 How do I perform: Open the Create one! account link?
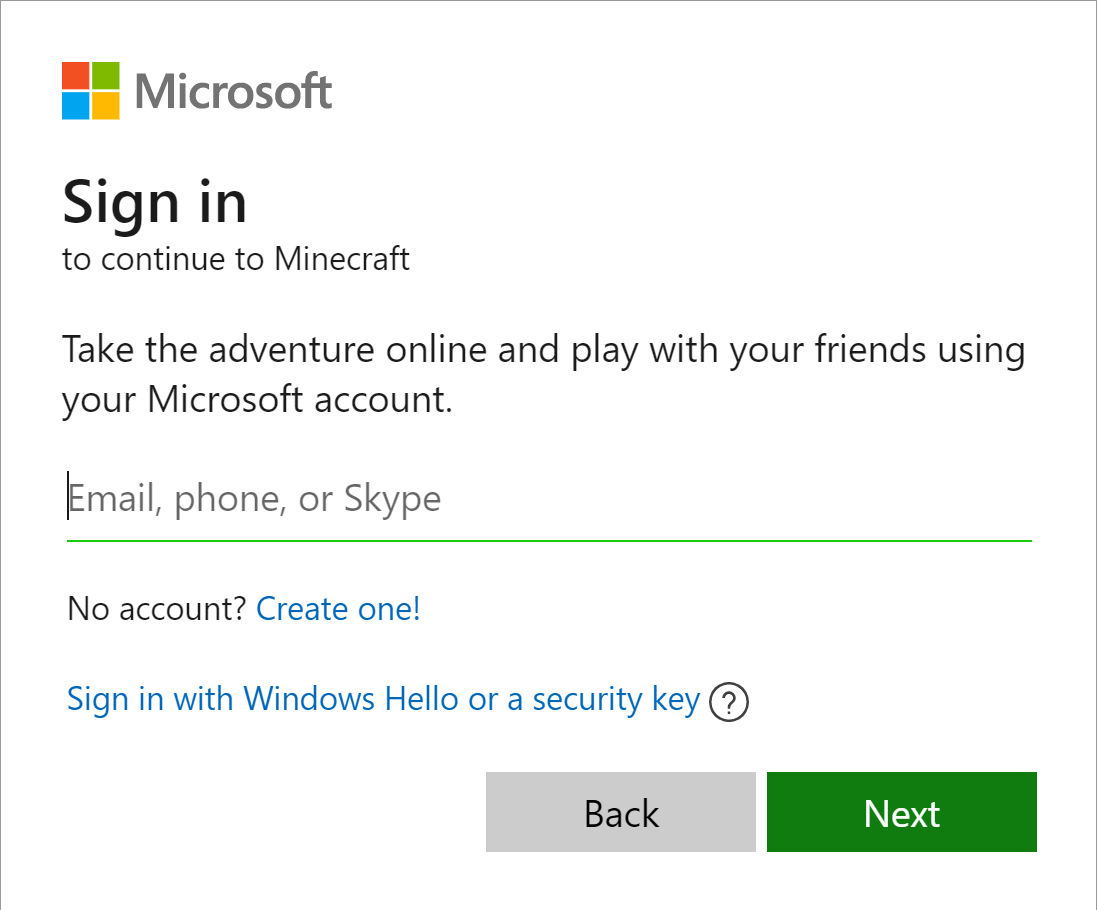click(x=338, y=608)
